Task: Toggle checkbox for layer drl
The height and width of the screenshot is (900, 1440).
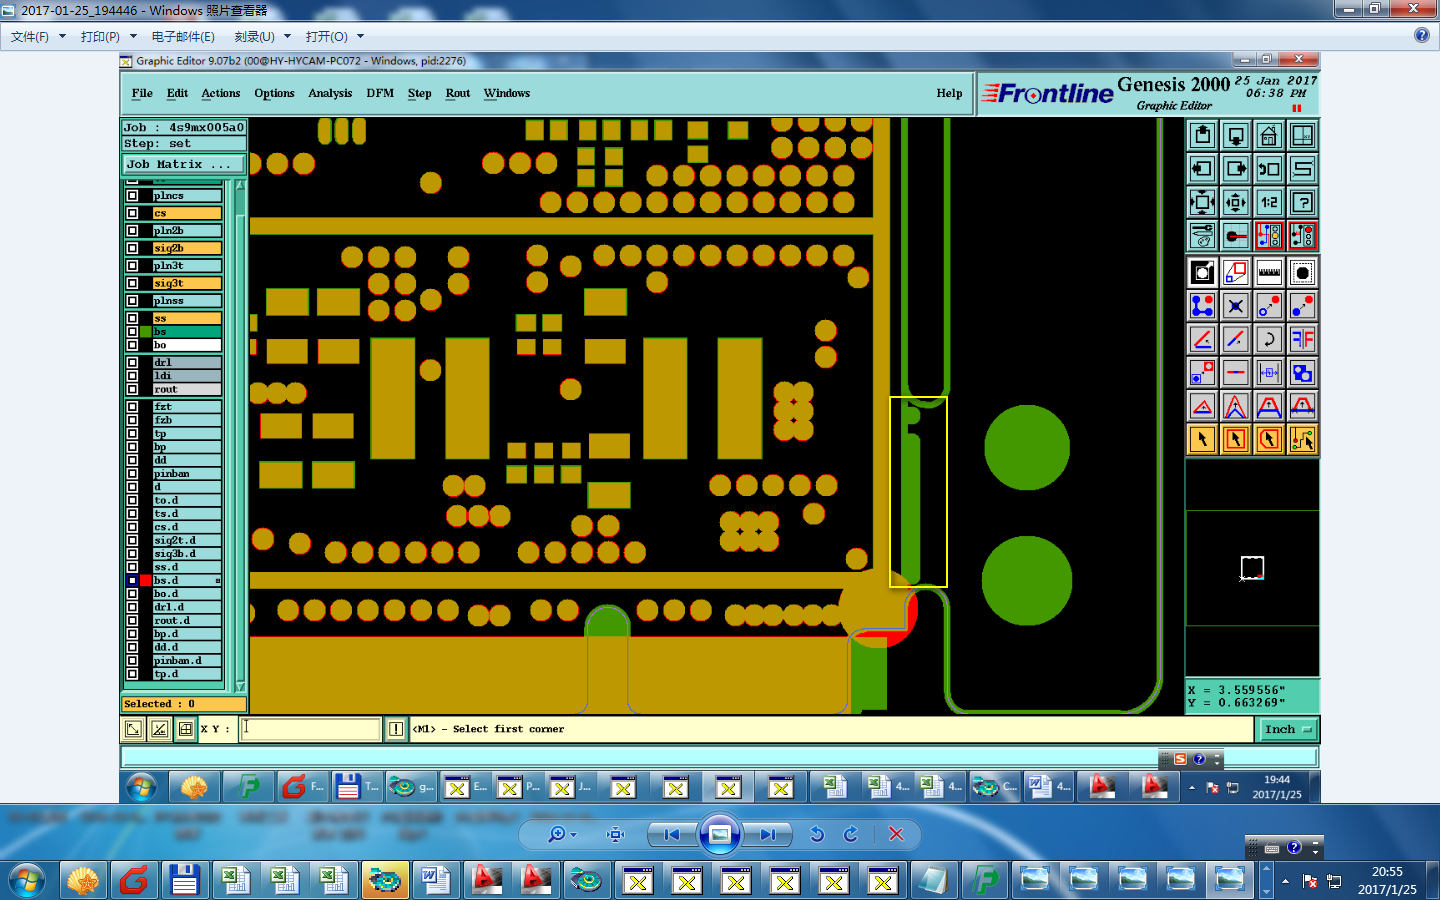Action: [x=132, y=362]
